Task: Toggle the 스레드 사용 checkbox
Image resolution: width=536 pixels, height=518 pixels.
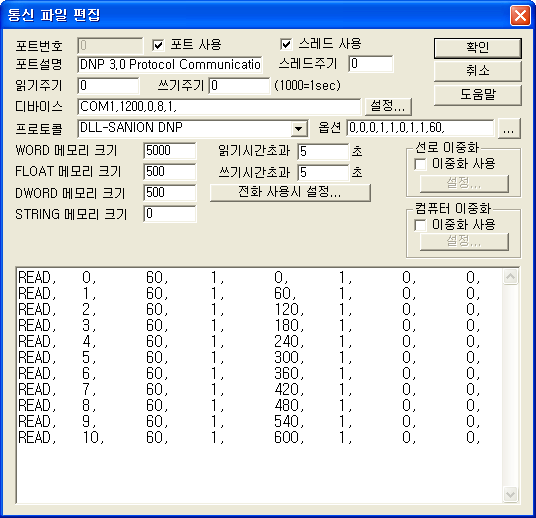Action: (x=286, y=44)
